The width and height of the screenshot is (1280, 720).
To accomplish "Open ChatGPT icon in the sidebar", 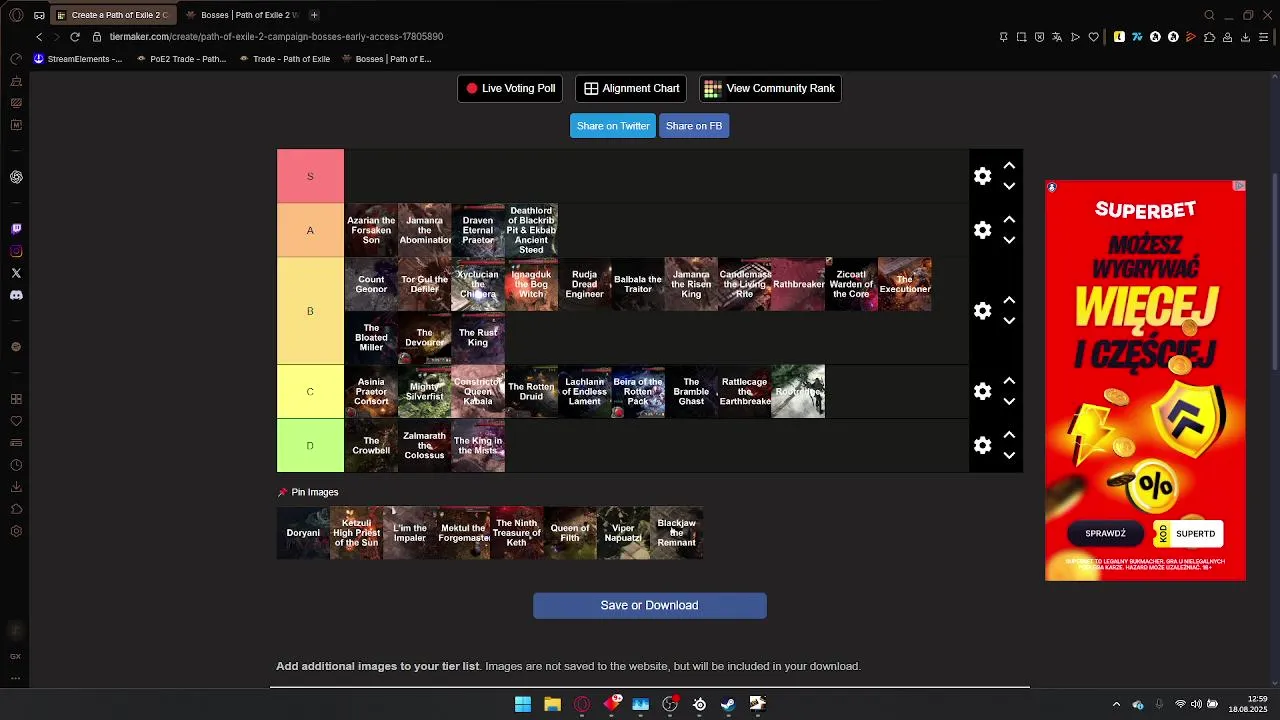I will click(16, 177).
